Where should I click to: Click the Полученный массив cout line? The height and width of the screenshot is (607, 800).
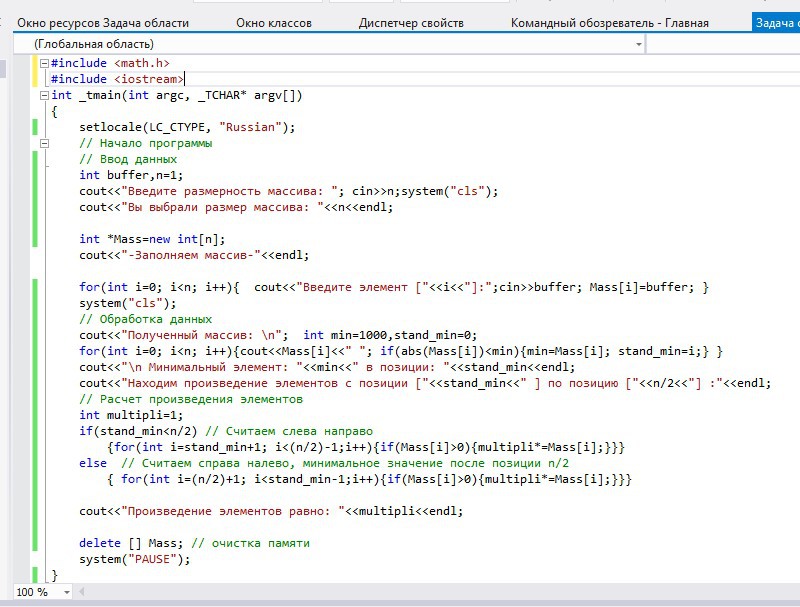[x=278, y=335]
